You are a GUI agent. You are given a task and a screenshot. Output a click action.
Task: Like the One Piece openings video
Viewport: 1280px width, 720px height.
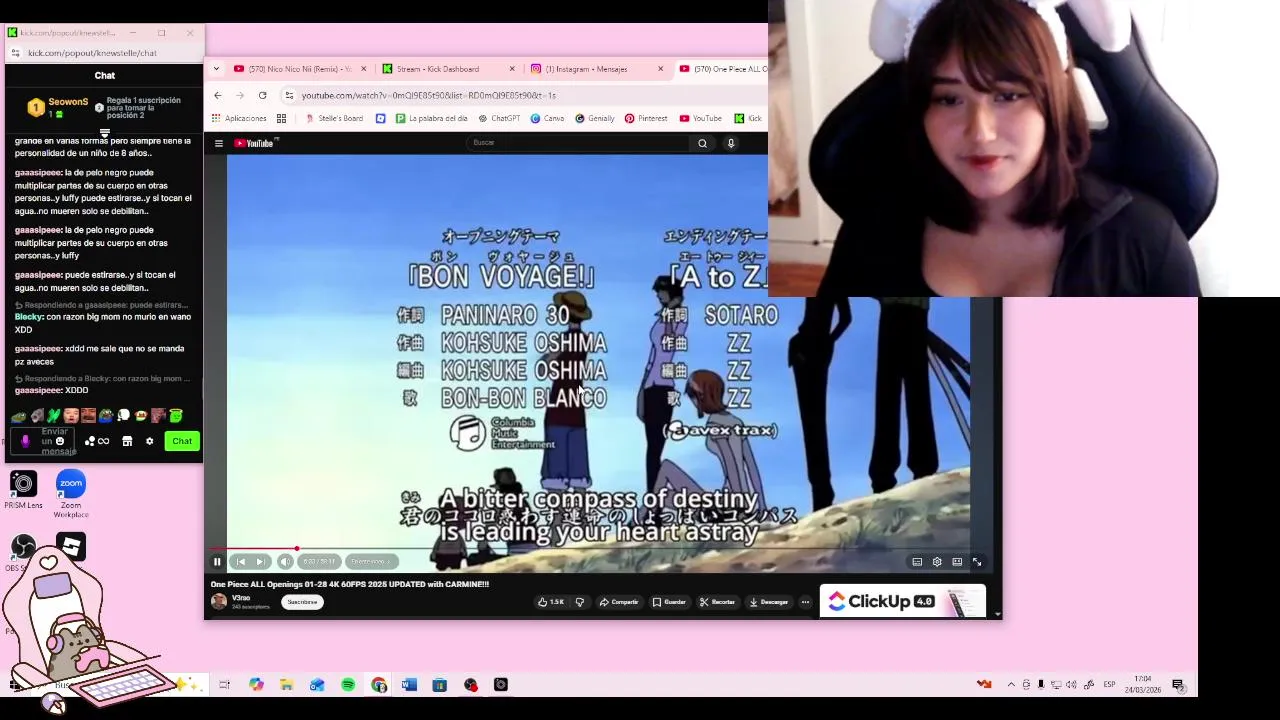coord(551,602)
